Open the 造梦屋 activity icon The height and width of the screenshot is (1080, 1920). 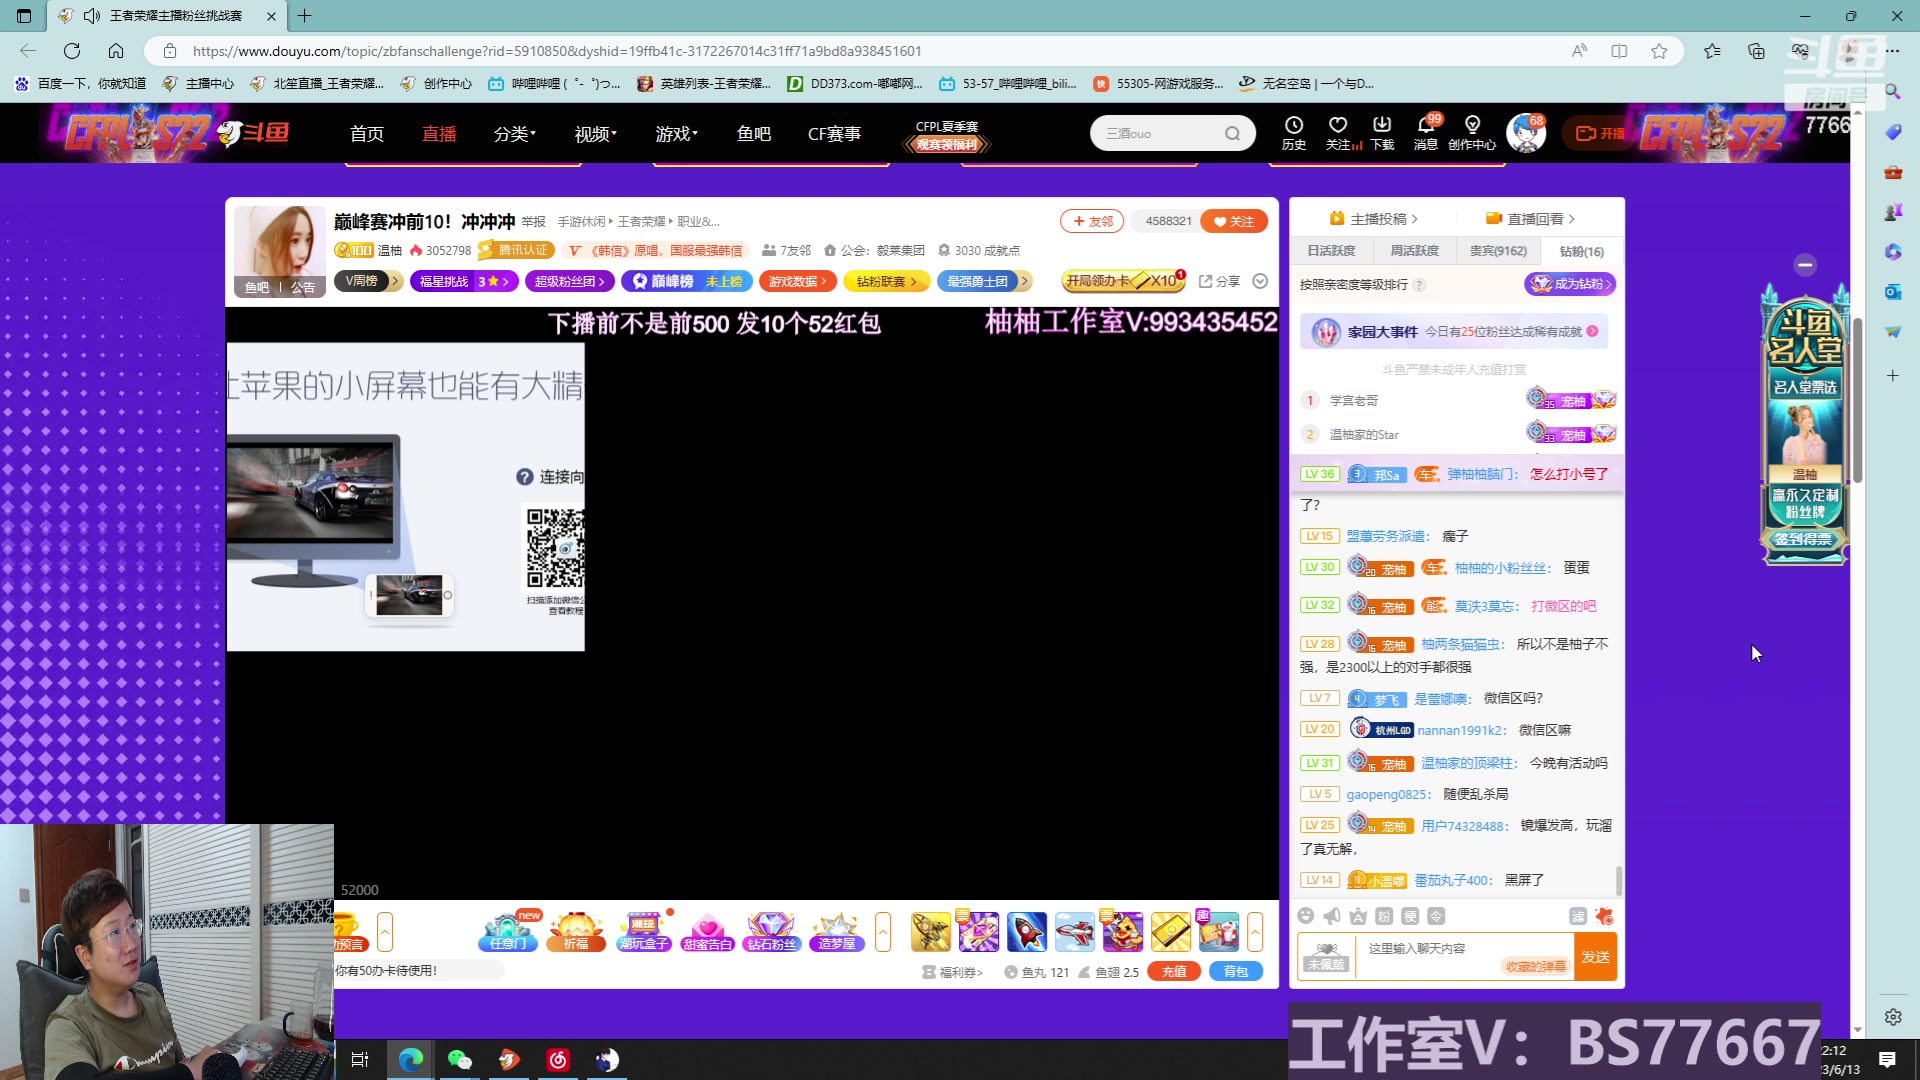(x=837, y=932)
